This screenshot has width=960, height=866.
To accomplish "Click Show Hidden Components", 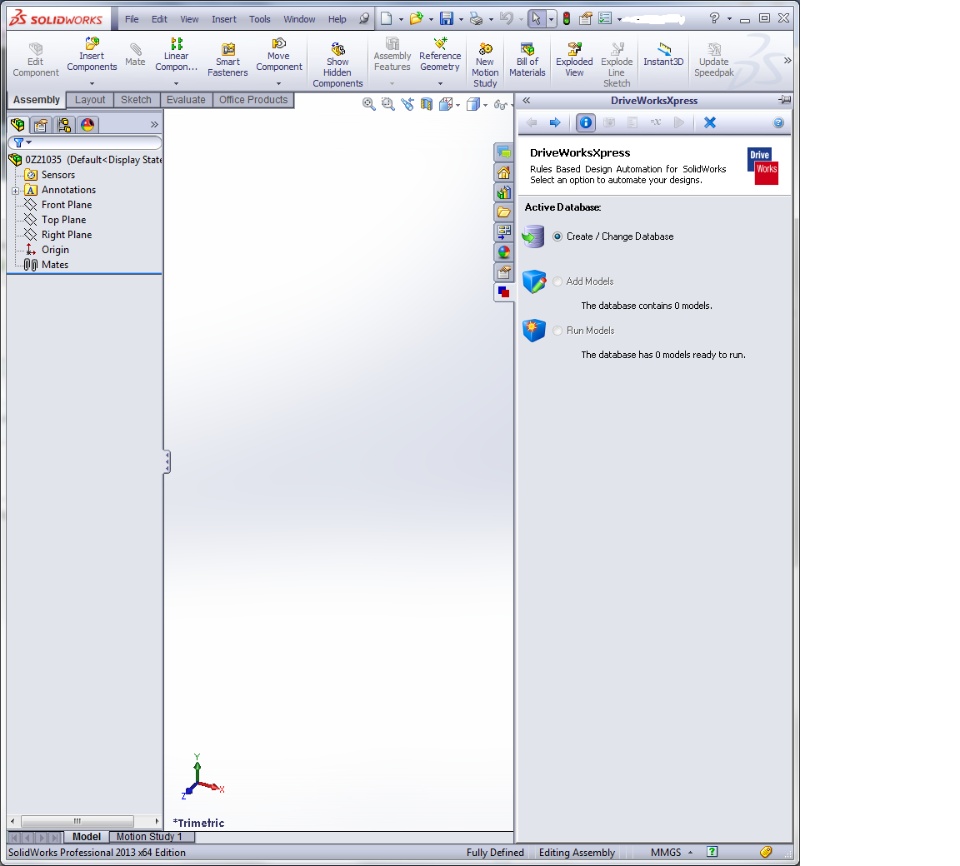I will pyautogui.click(x=337, y=65).
